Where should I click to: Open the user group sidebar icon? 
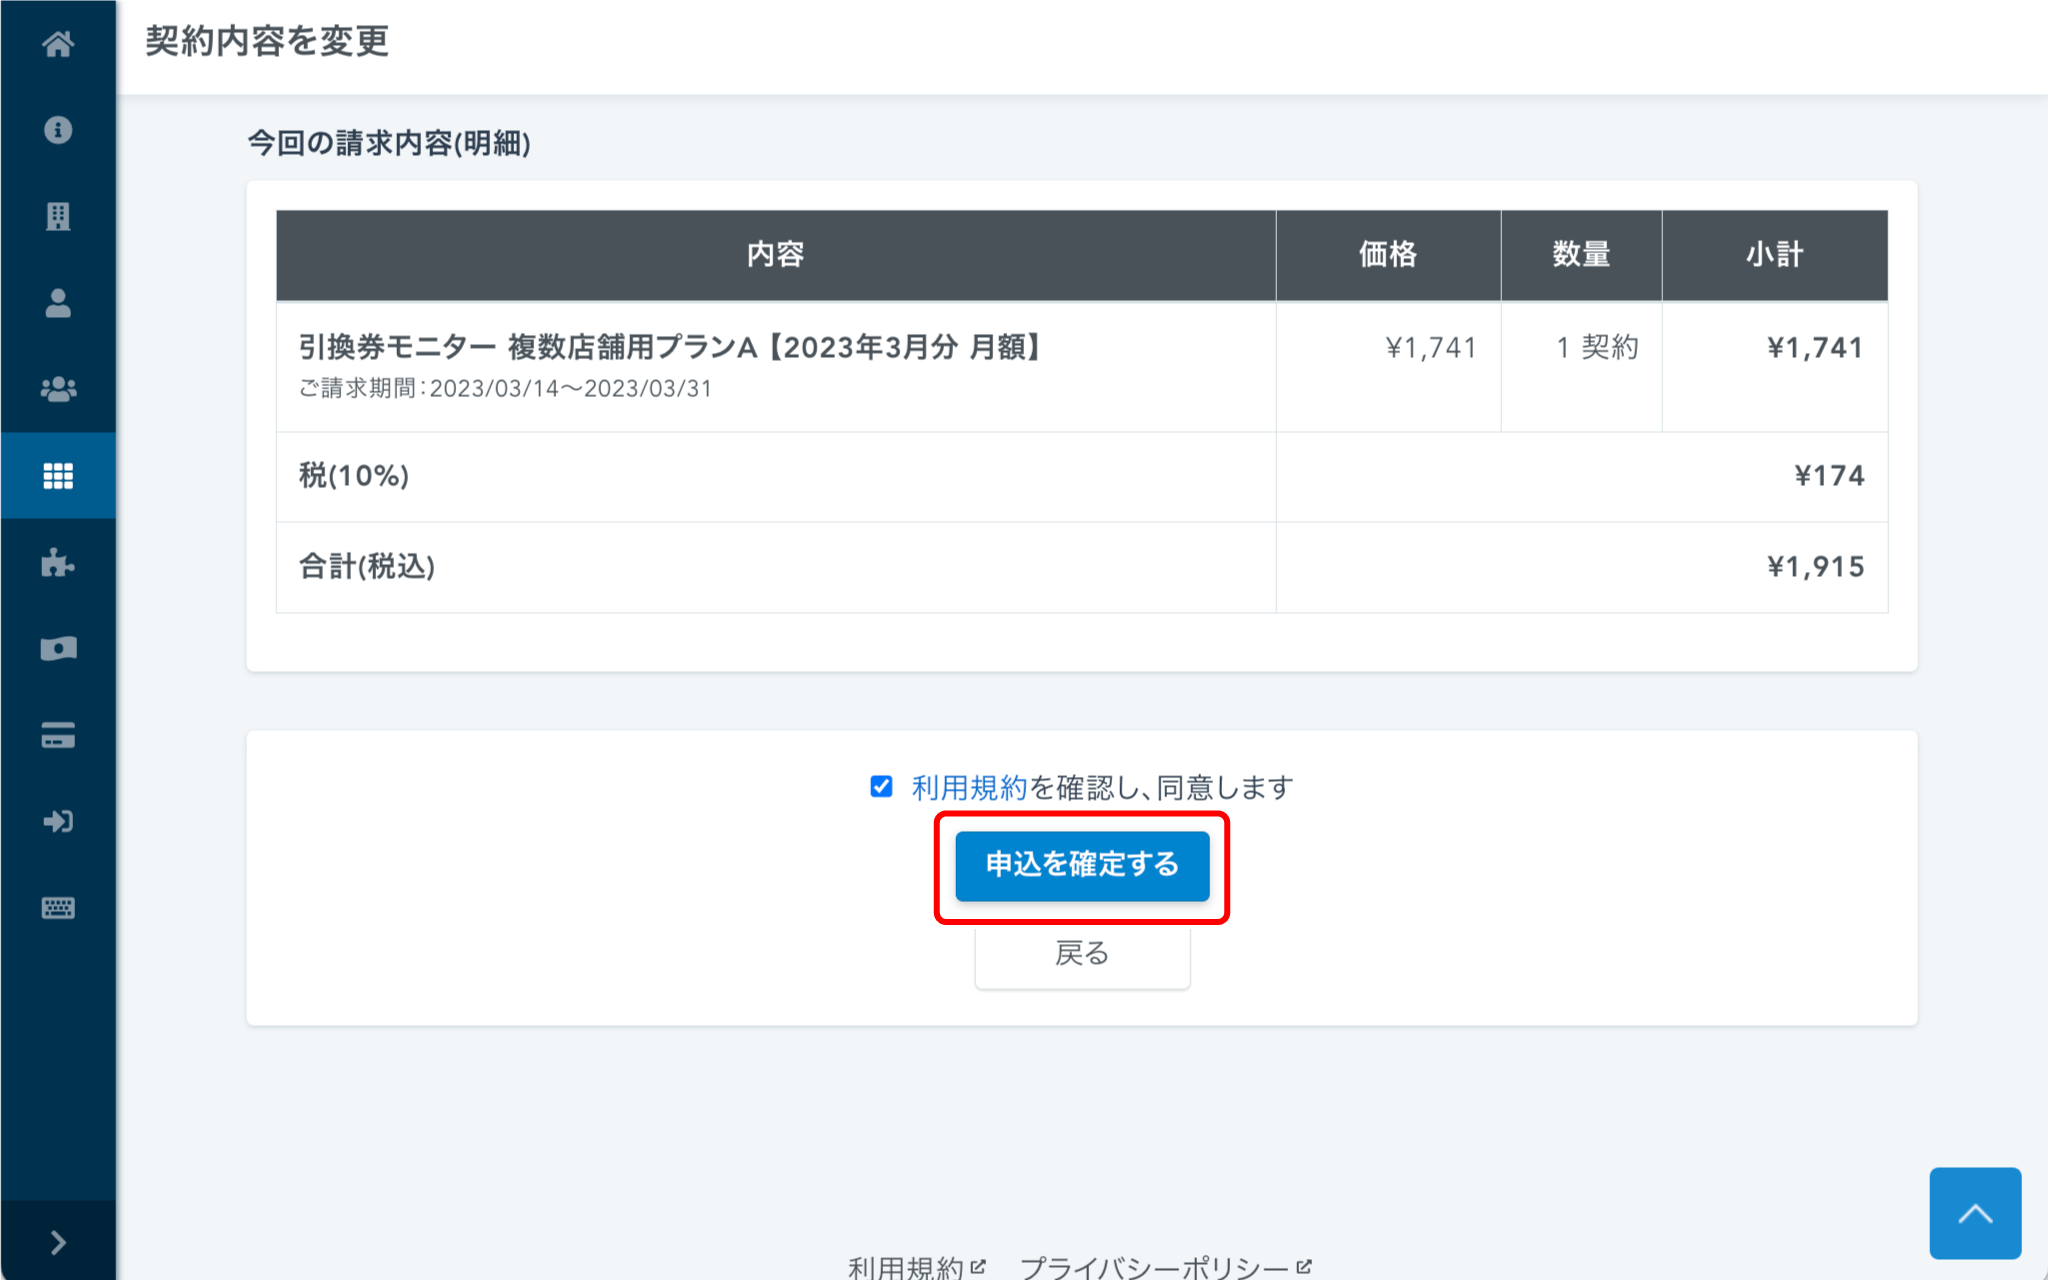(58, 389)
